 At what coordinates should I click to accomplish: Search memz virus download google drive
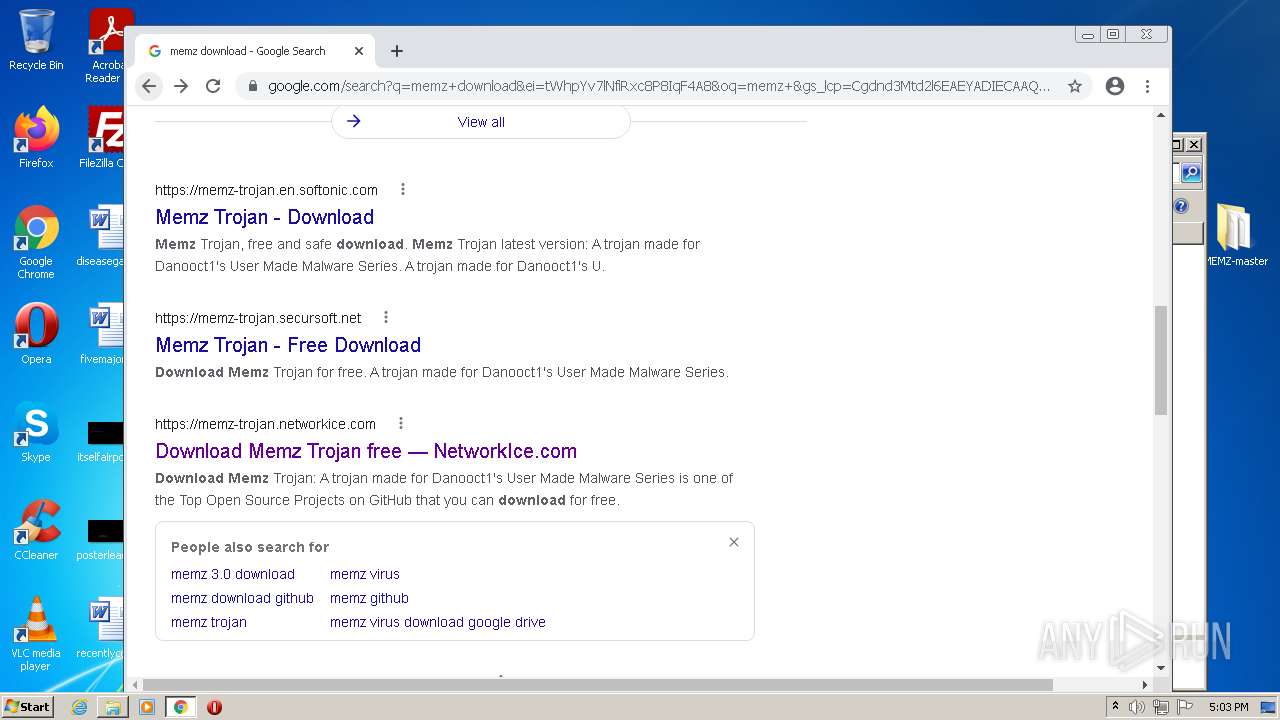438,622
